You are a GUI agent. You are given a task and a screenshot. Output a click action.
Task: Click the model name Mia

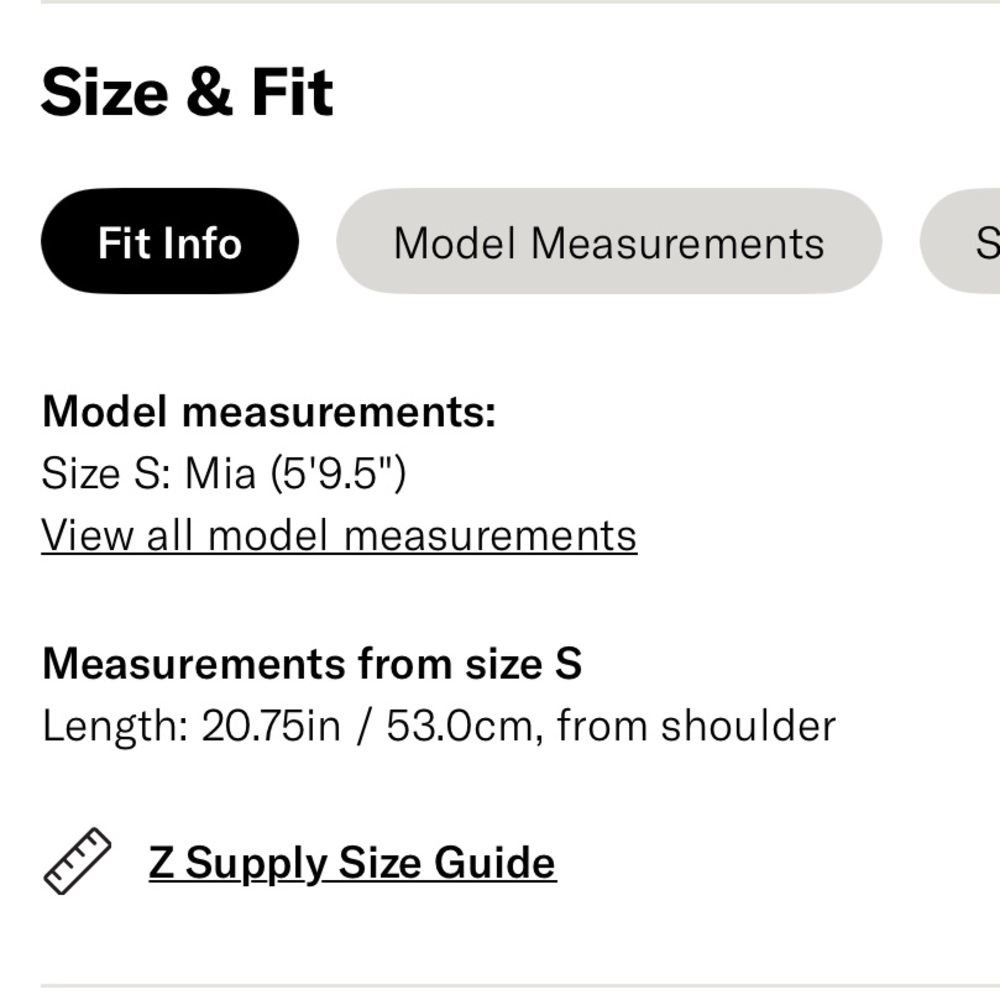220,473
